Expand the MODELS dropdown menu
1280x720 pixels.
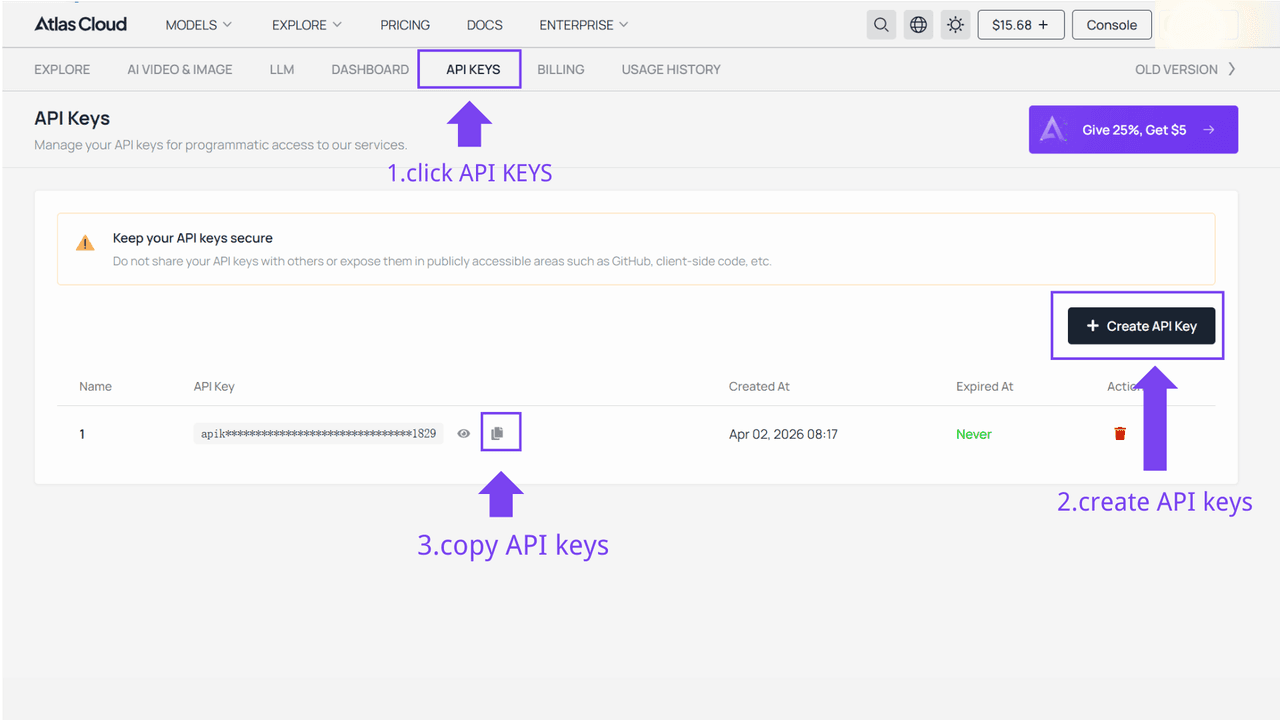198,25
